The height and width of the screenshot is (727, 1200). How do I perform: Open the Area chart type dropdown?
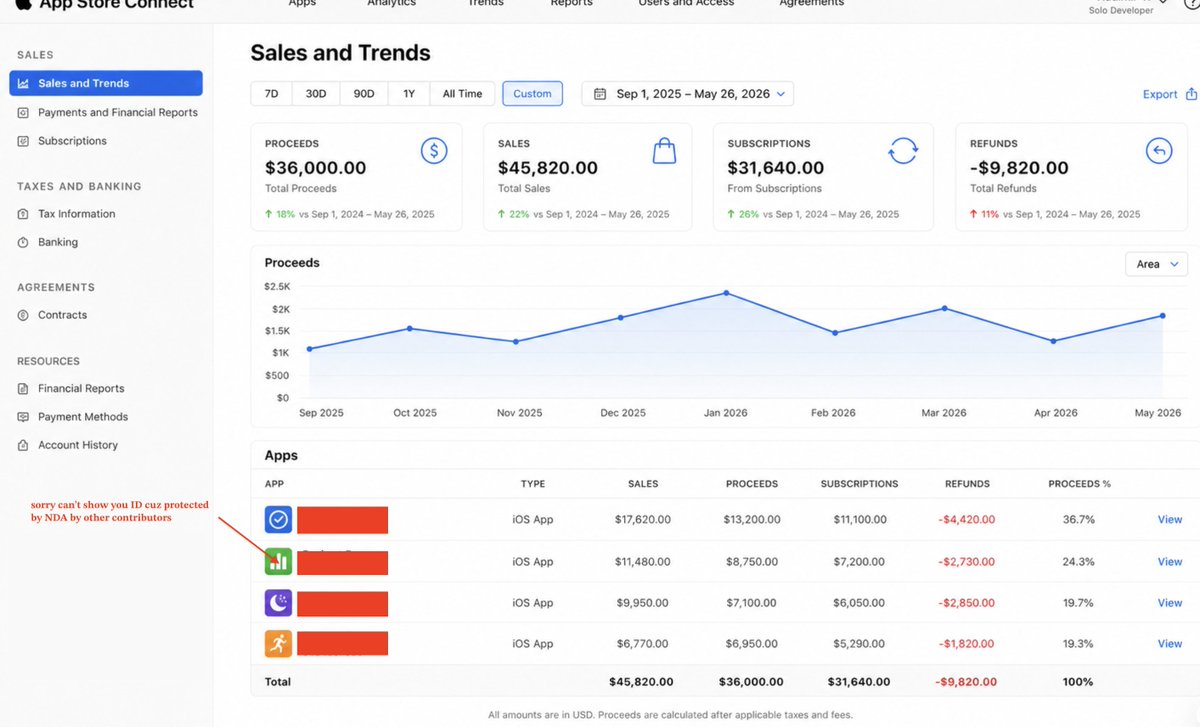(1156, 264)
